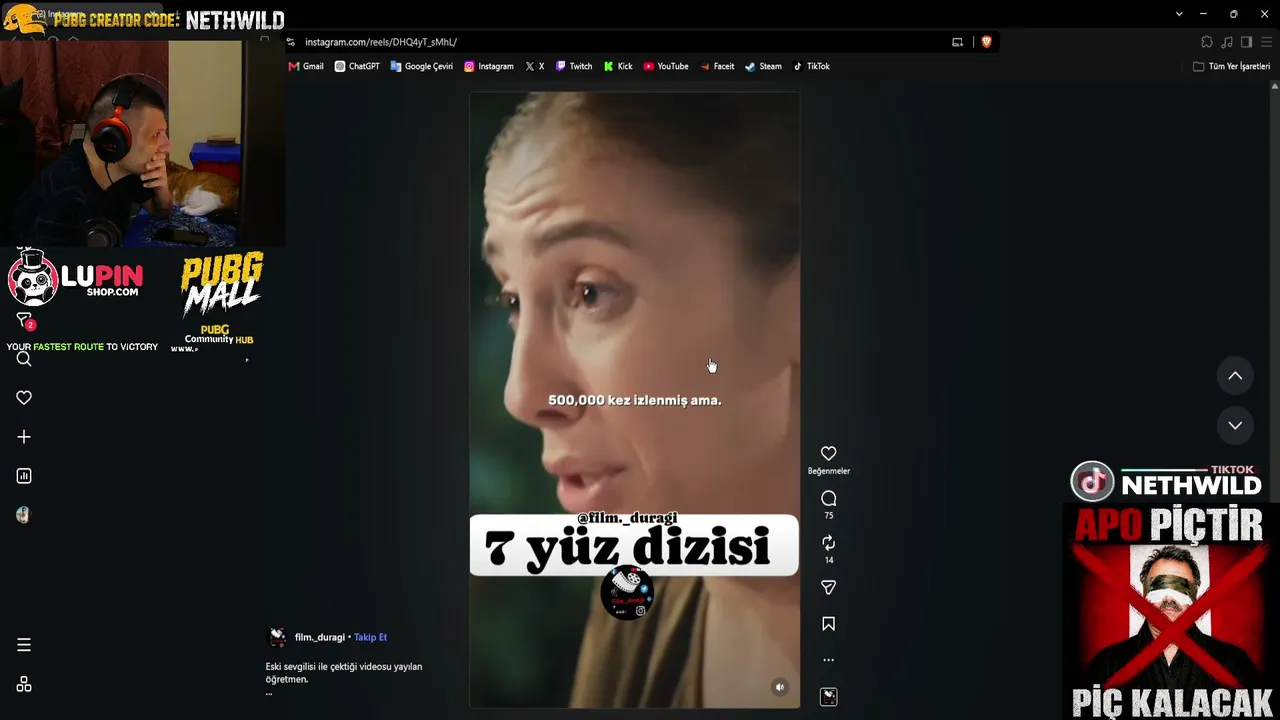Viewport: 1280px width, 720px height.
Task: Go to the previous reel
Action: 1235,376
